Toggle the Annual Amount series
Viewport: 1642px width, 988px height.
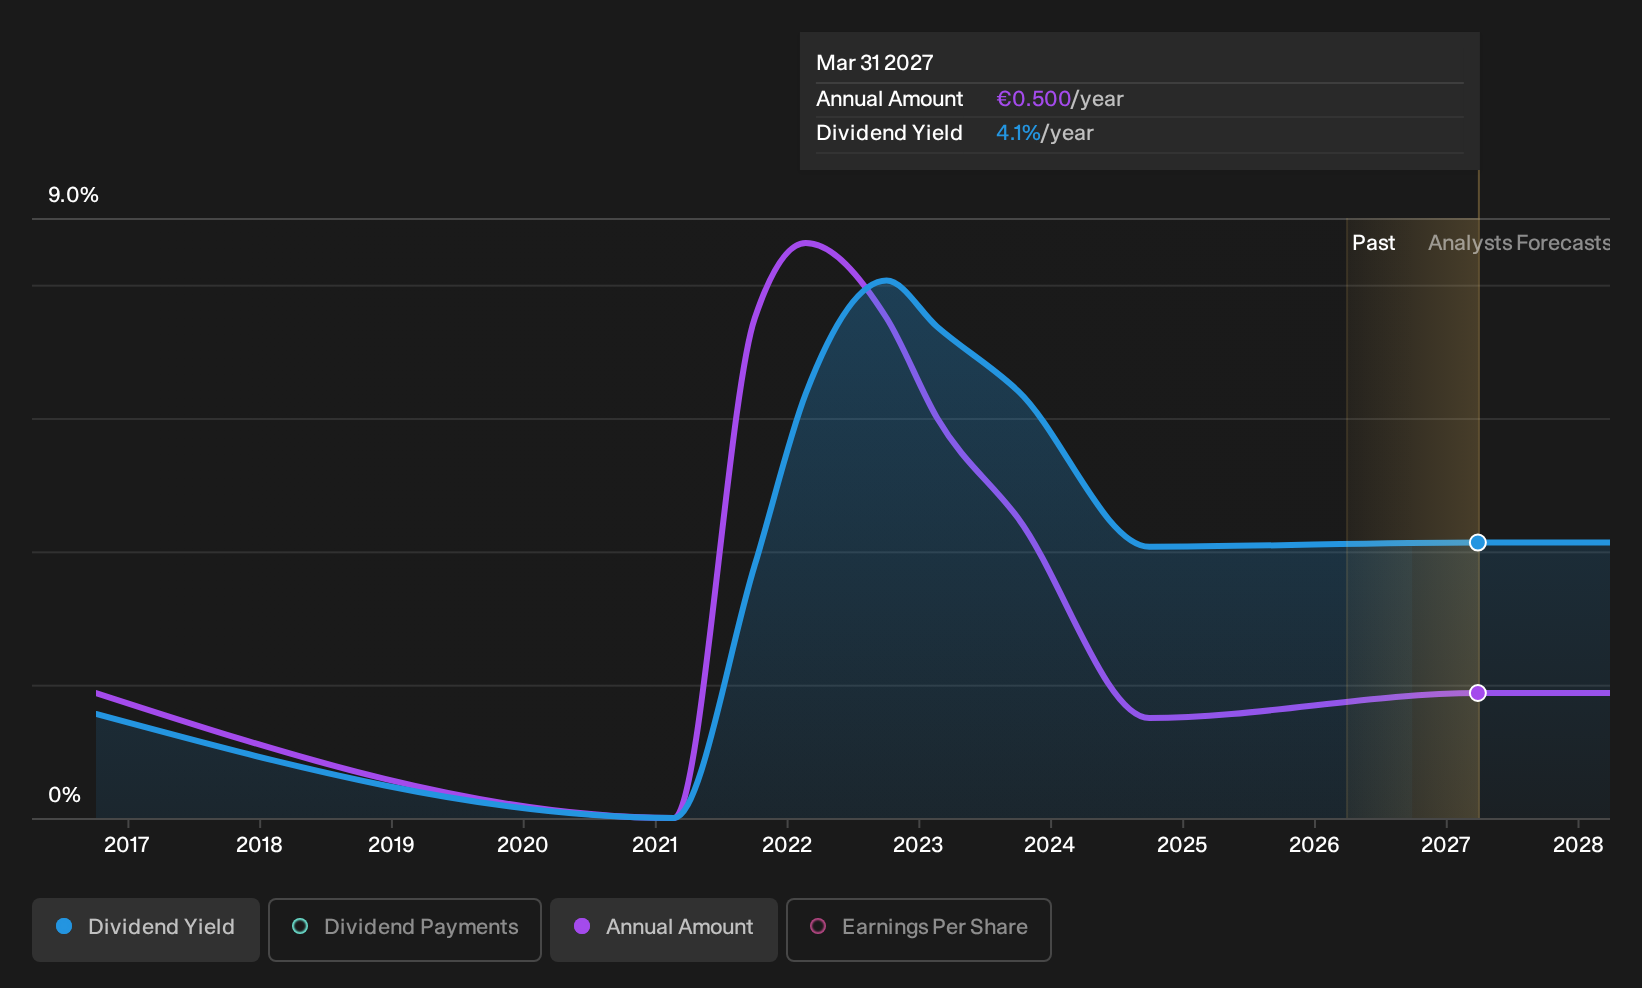[664, 929]
